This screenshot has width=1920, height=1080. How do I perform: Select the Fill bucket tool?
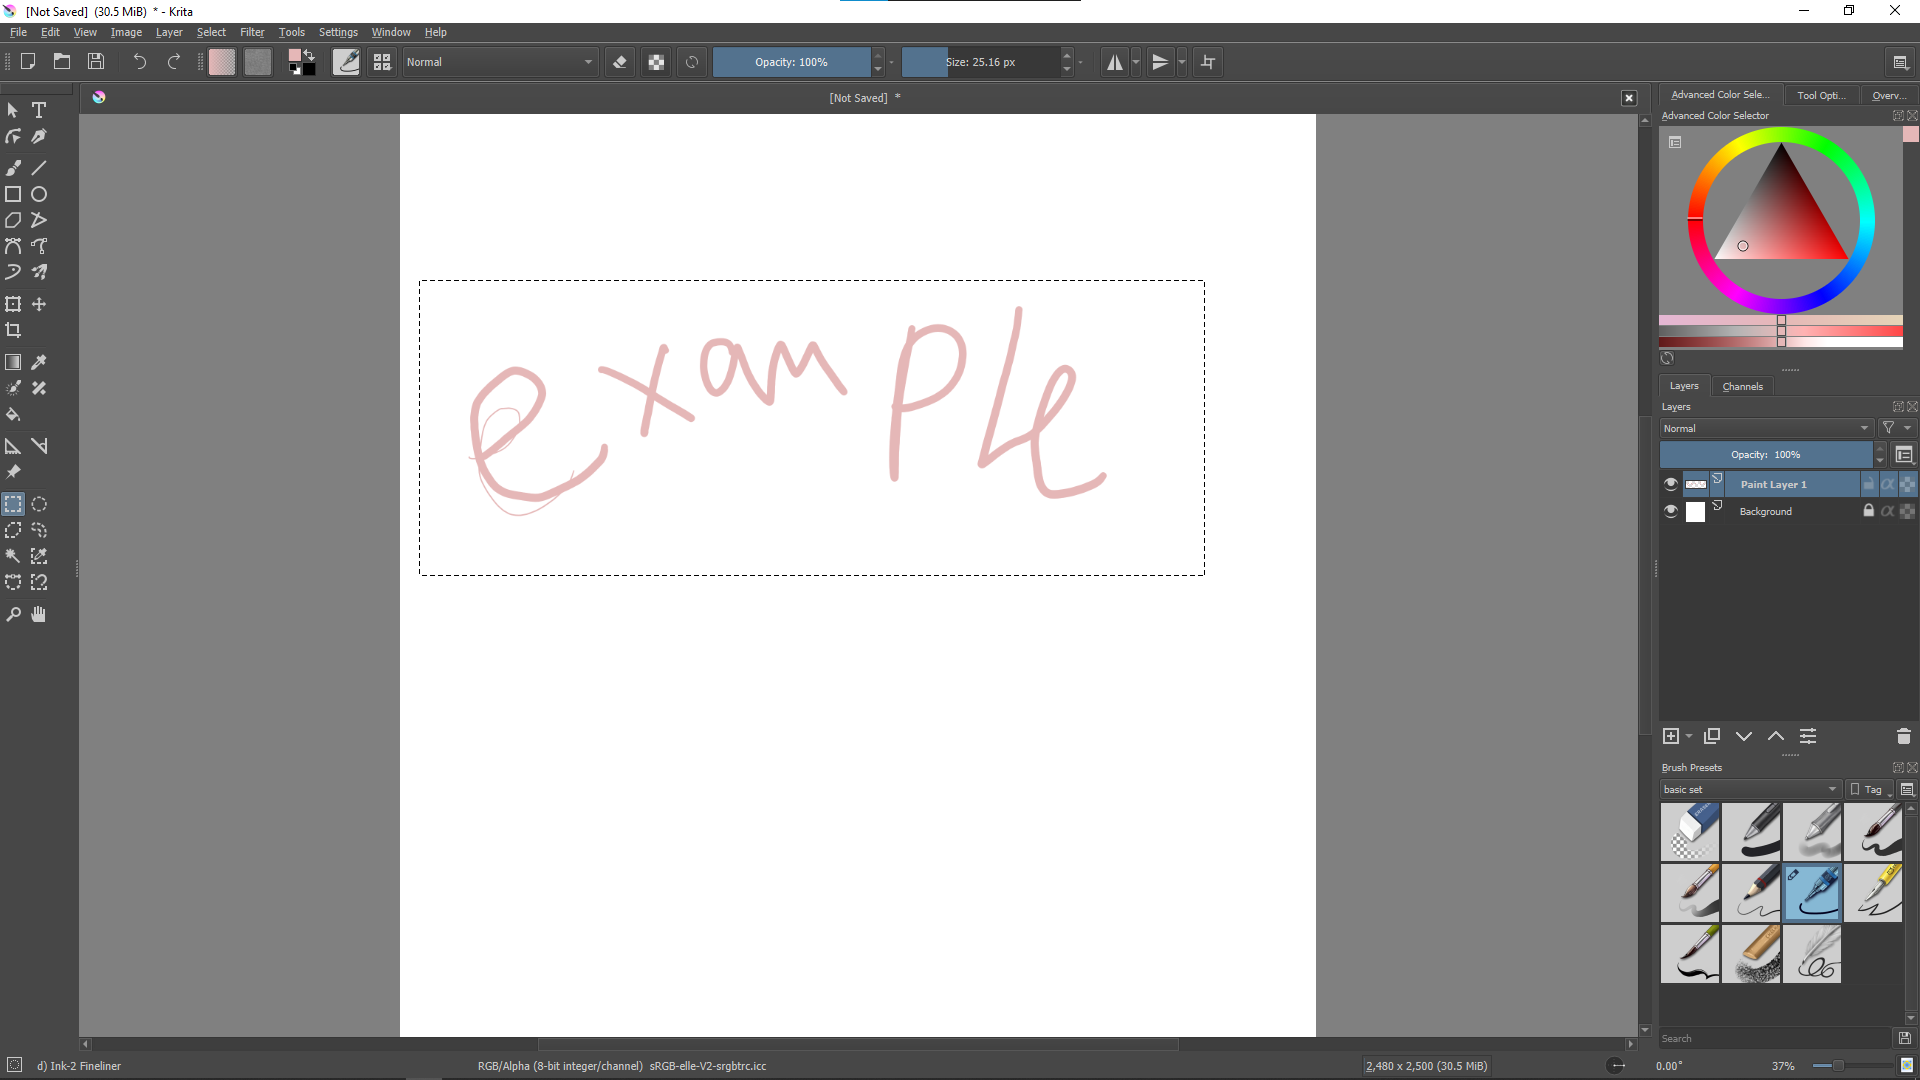tap(13, 414)
